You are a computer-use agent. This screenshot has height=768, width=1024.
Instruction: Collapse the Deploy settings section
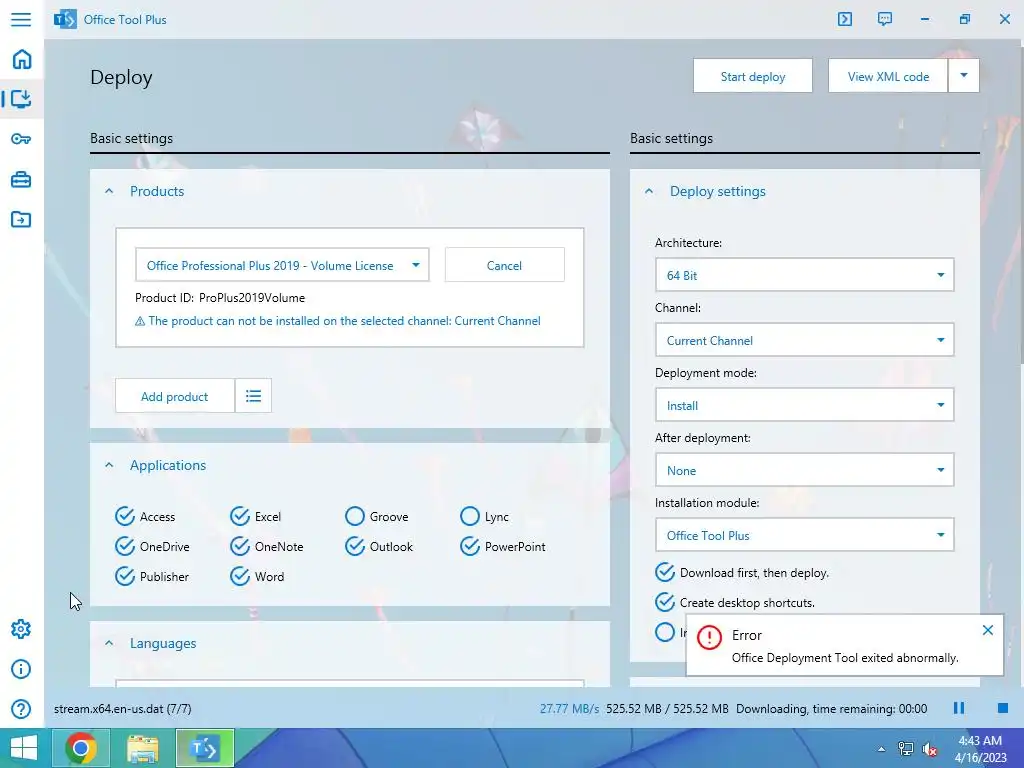pos(649,191)
